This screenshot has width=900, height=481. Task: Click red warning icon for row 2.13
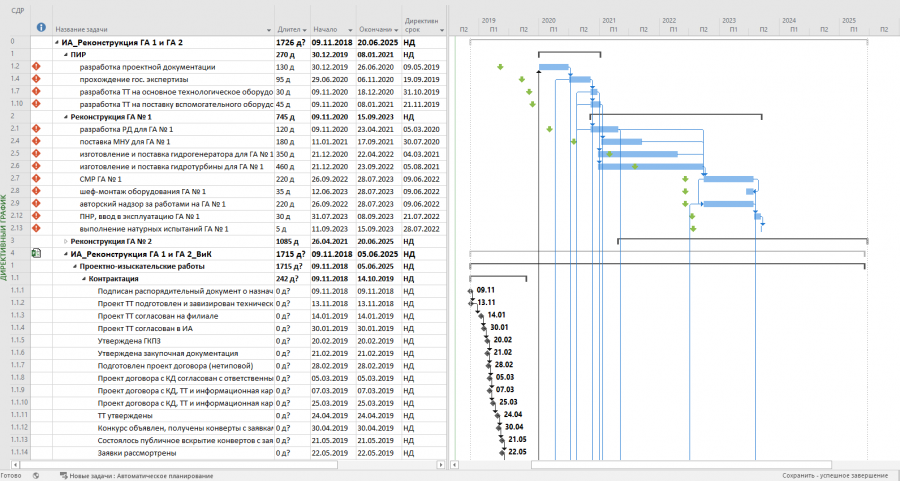37,228
